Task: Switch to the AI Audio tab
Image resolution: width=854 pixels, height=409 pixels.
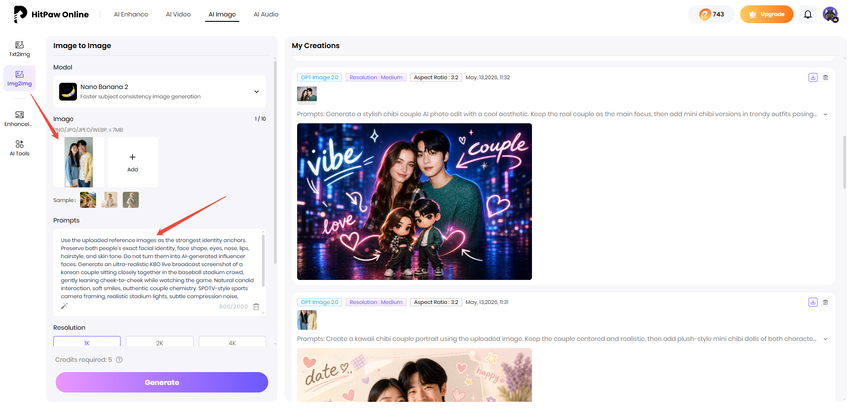Action: (x=266, y=15)
